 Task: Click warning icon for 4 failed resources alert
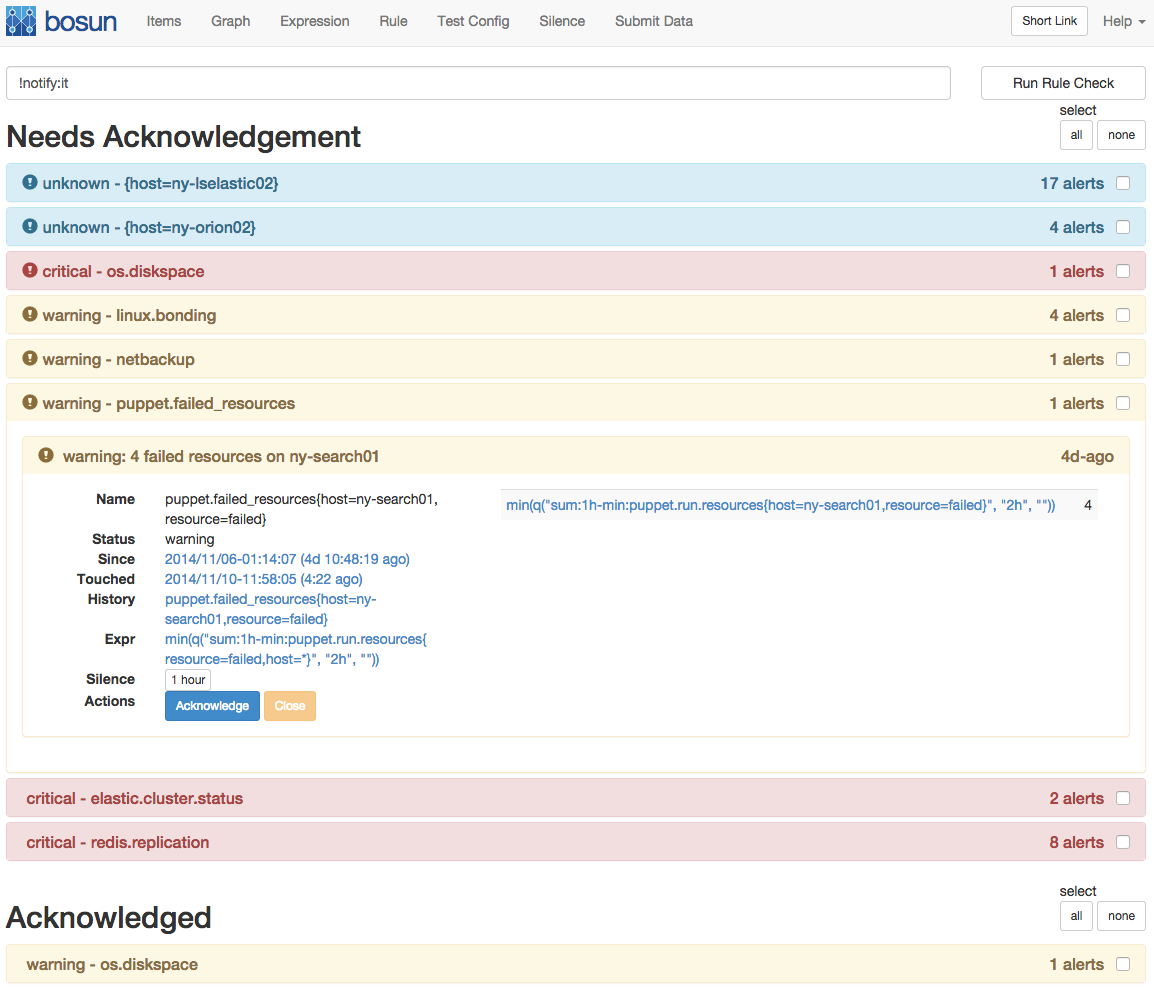pos(46,456)
